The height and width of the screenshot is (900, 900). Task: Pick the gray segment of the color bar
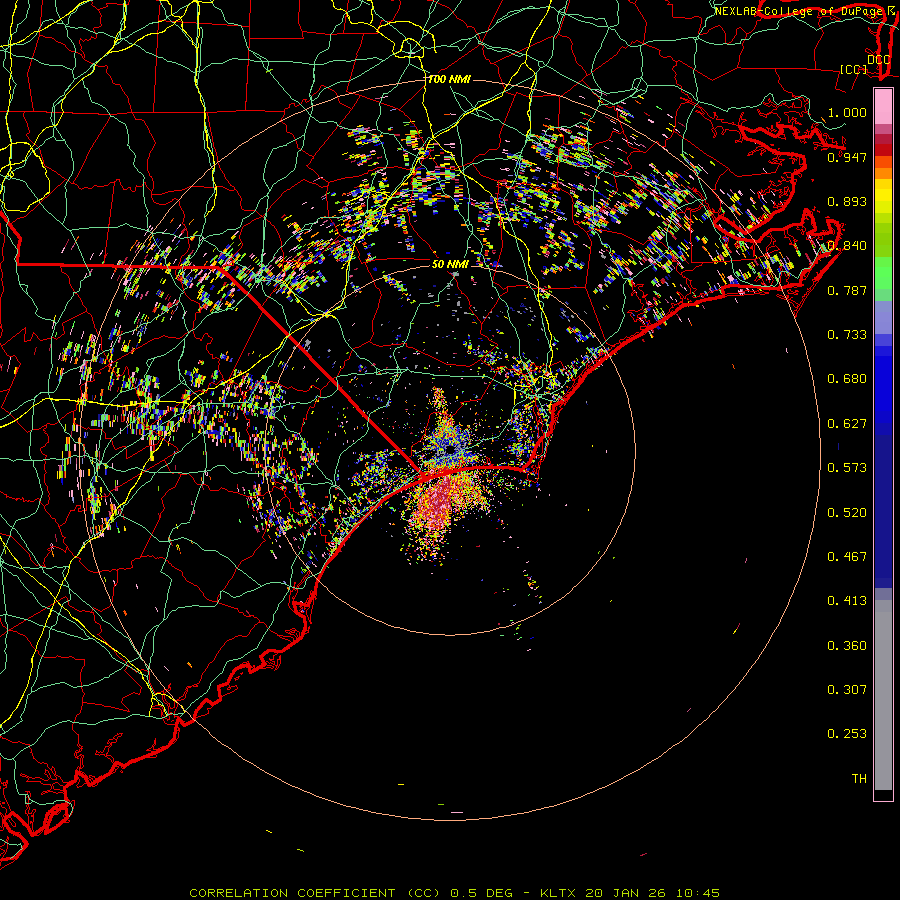[883, 695]
